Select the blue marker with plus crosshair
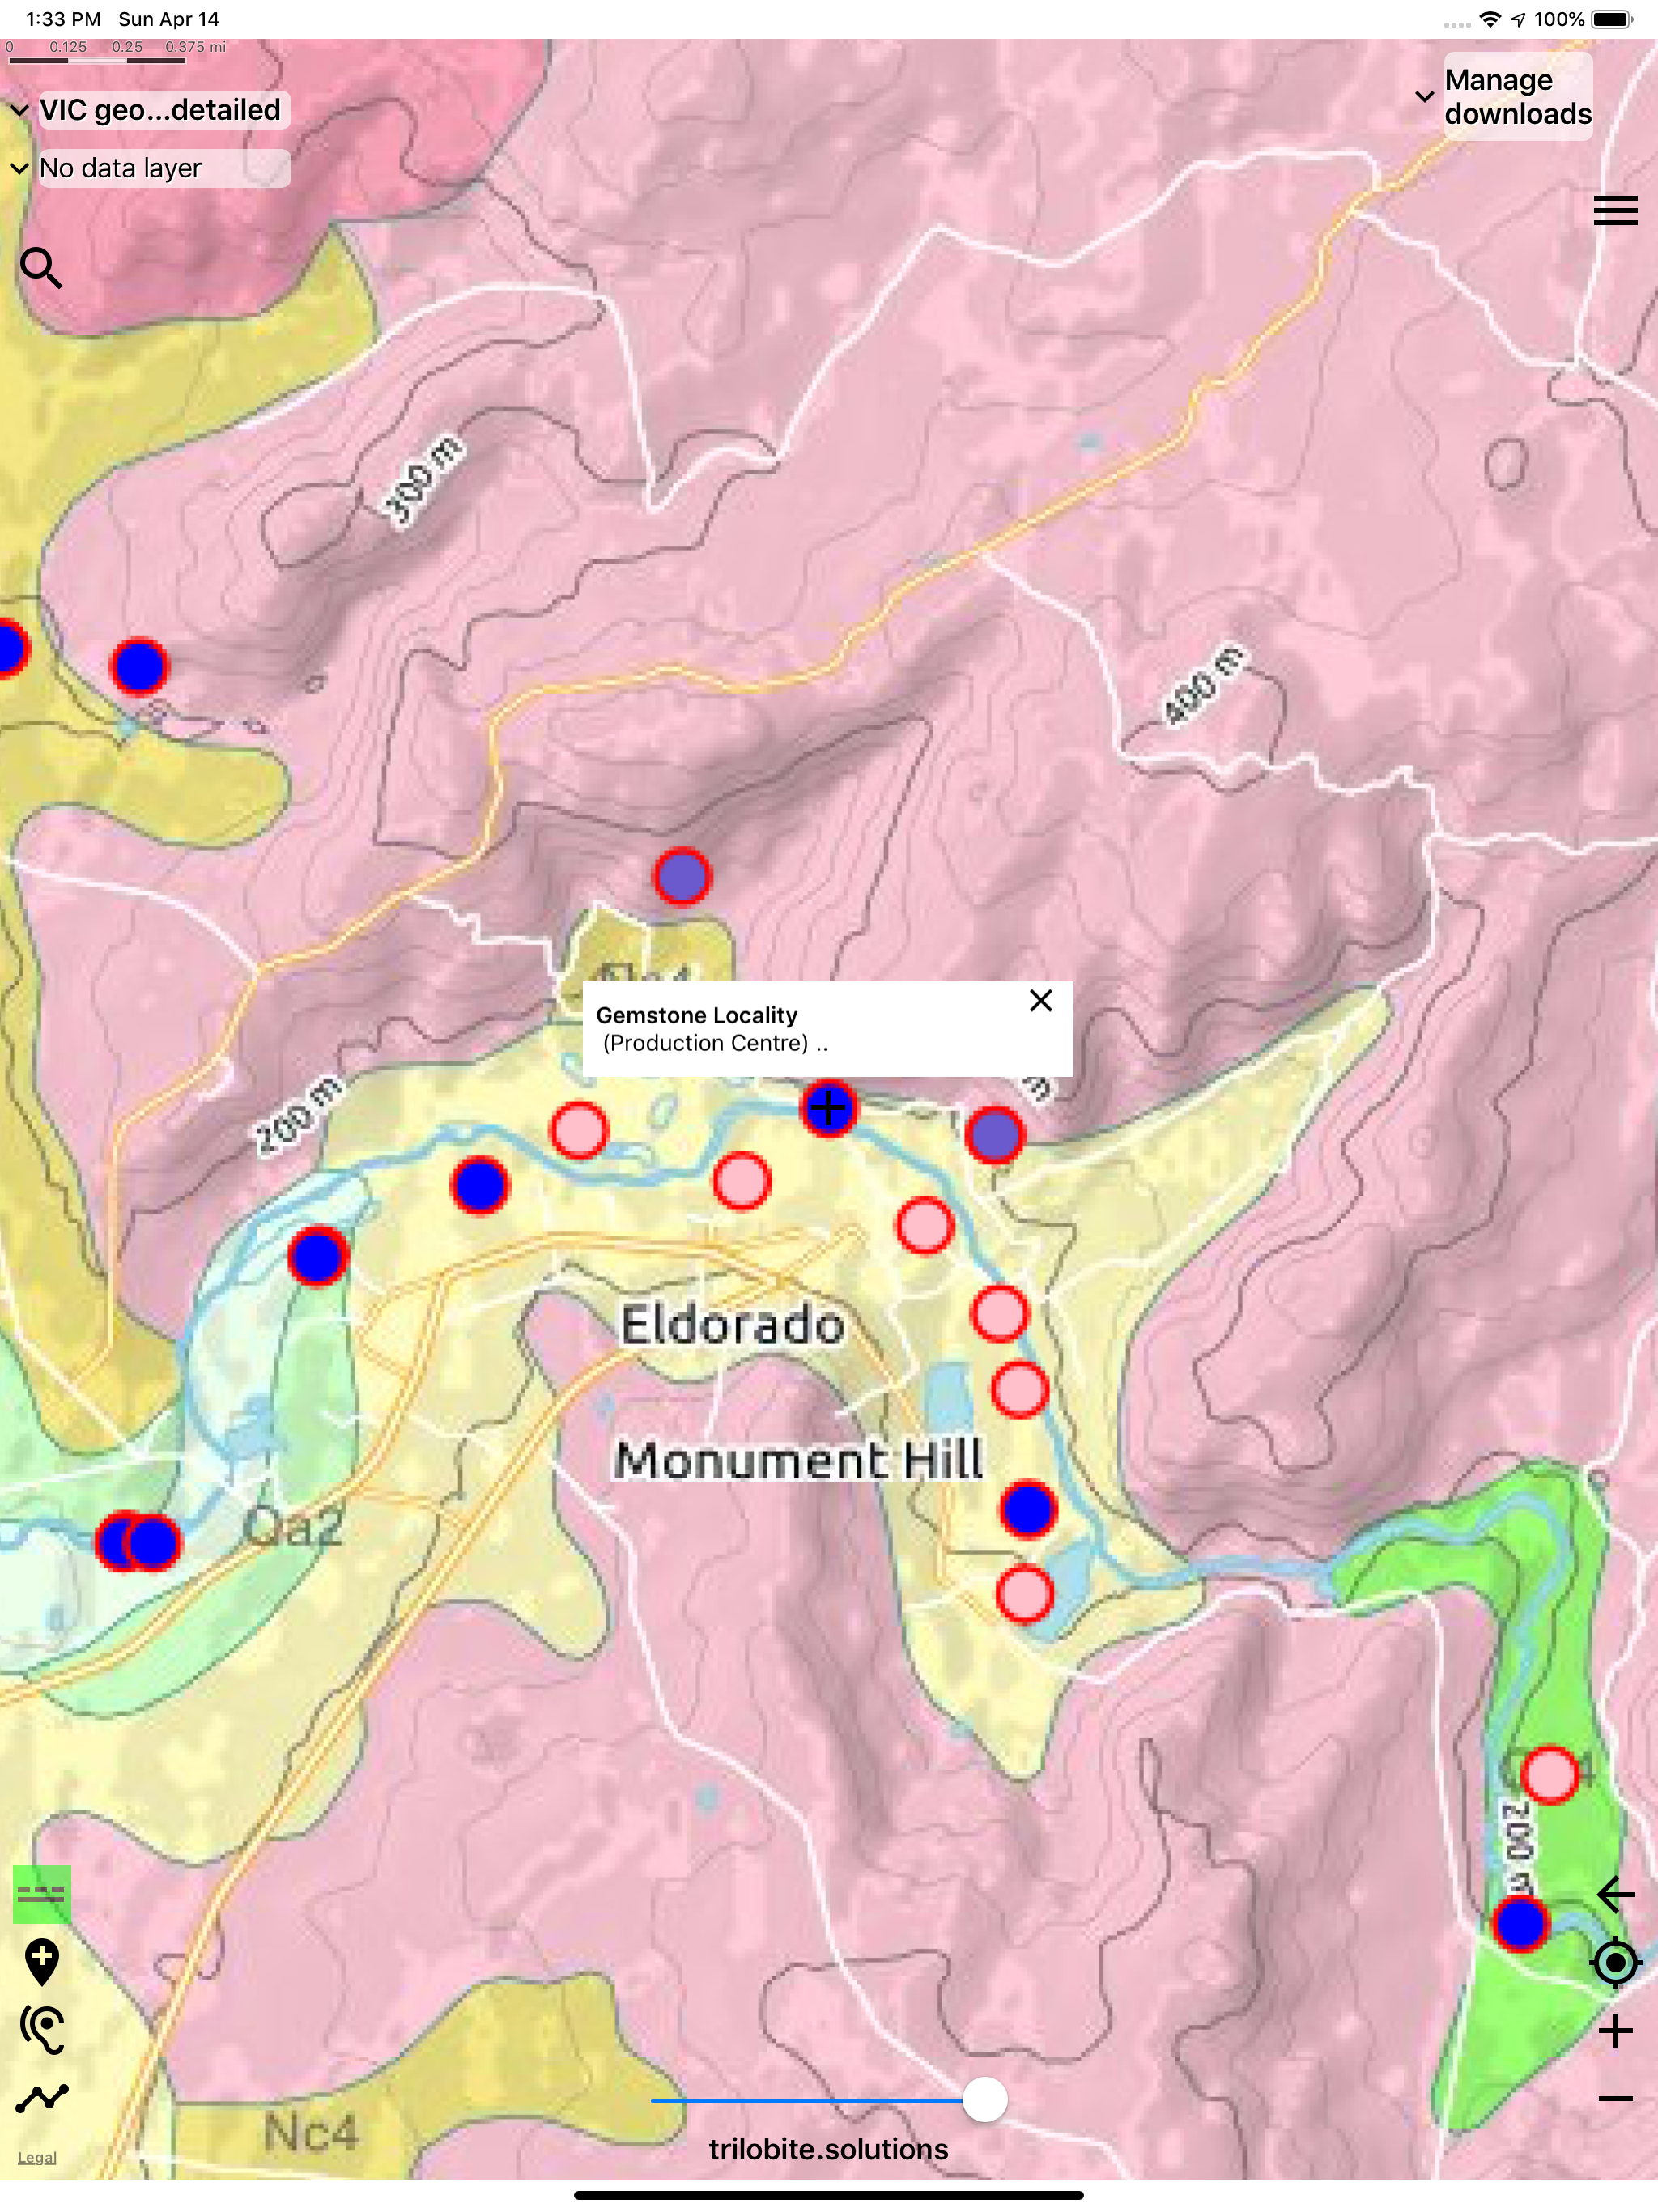Viewport: 1658px width, 2212px height. coord(828,1108)
